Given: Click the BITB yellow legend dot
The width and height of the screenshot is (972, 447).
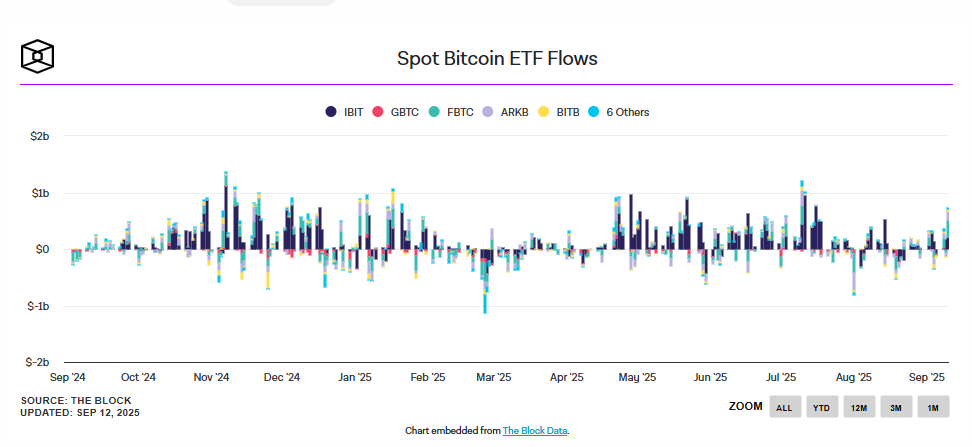Looking at the screenshot, I should [x=544, y=112].
